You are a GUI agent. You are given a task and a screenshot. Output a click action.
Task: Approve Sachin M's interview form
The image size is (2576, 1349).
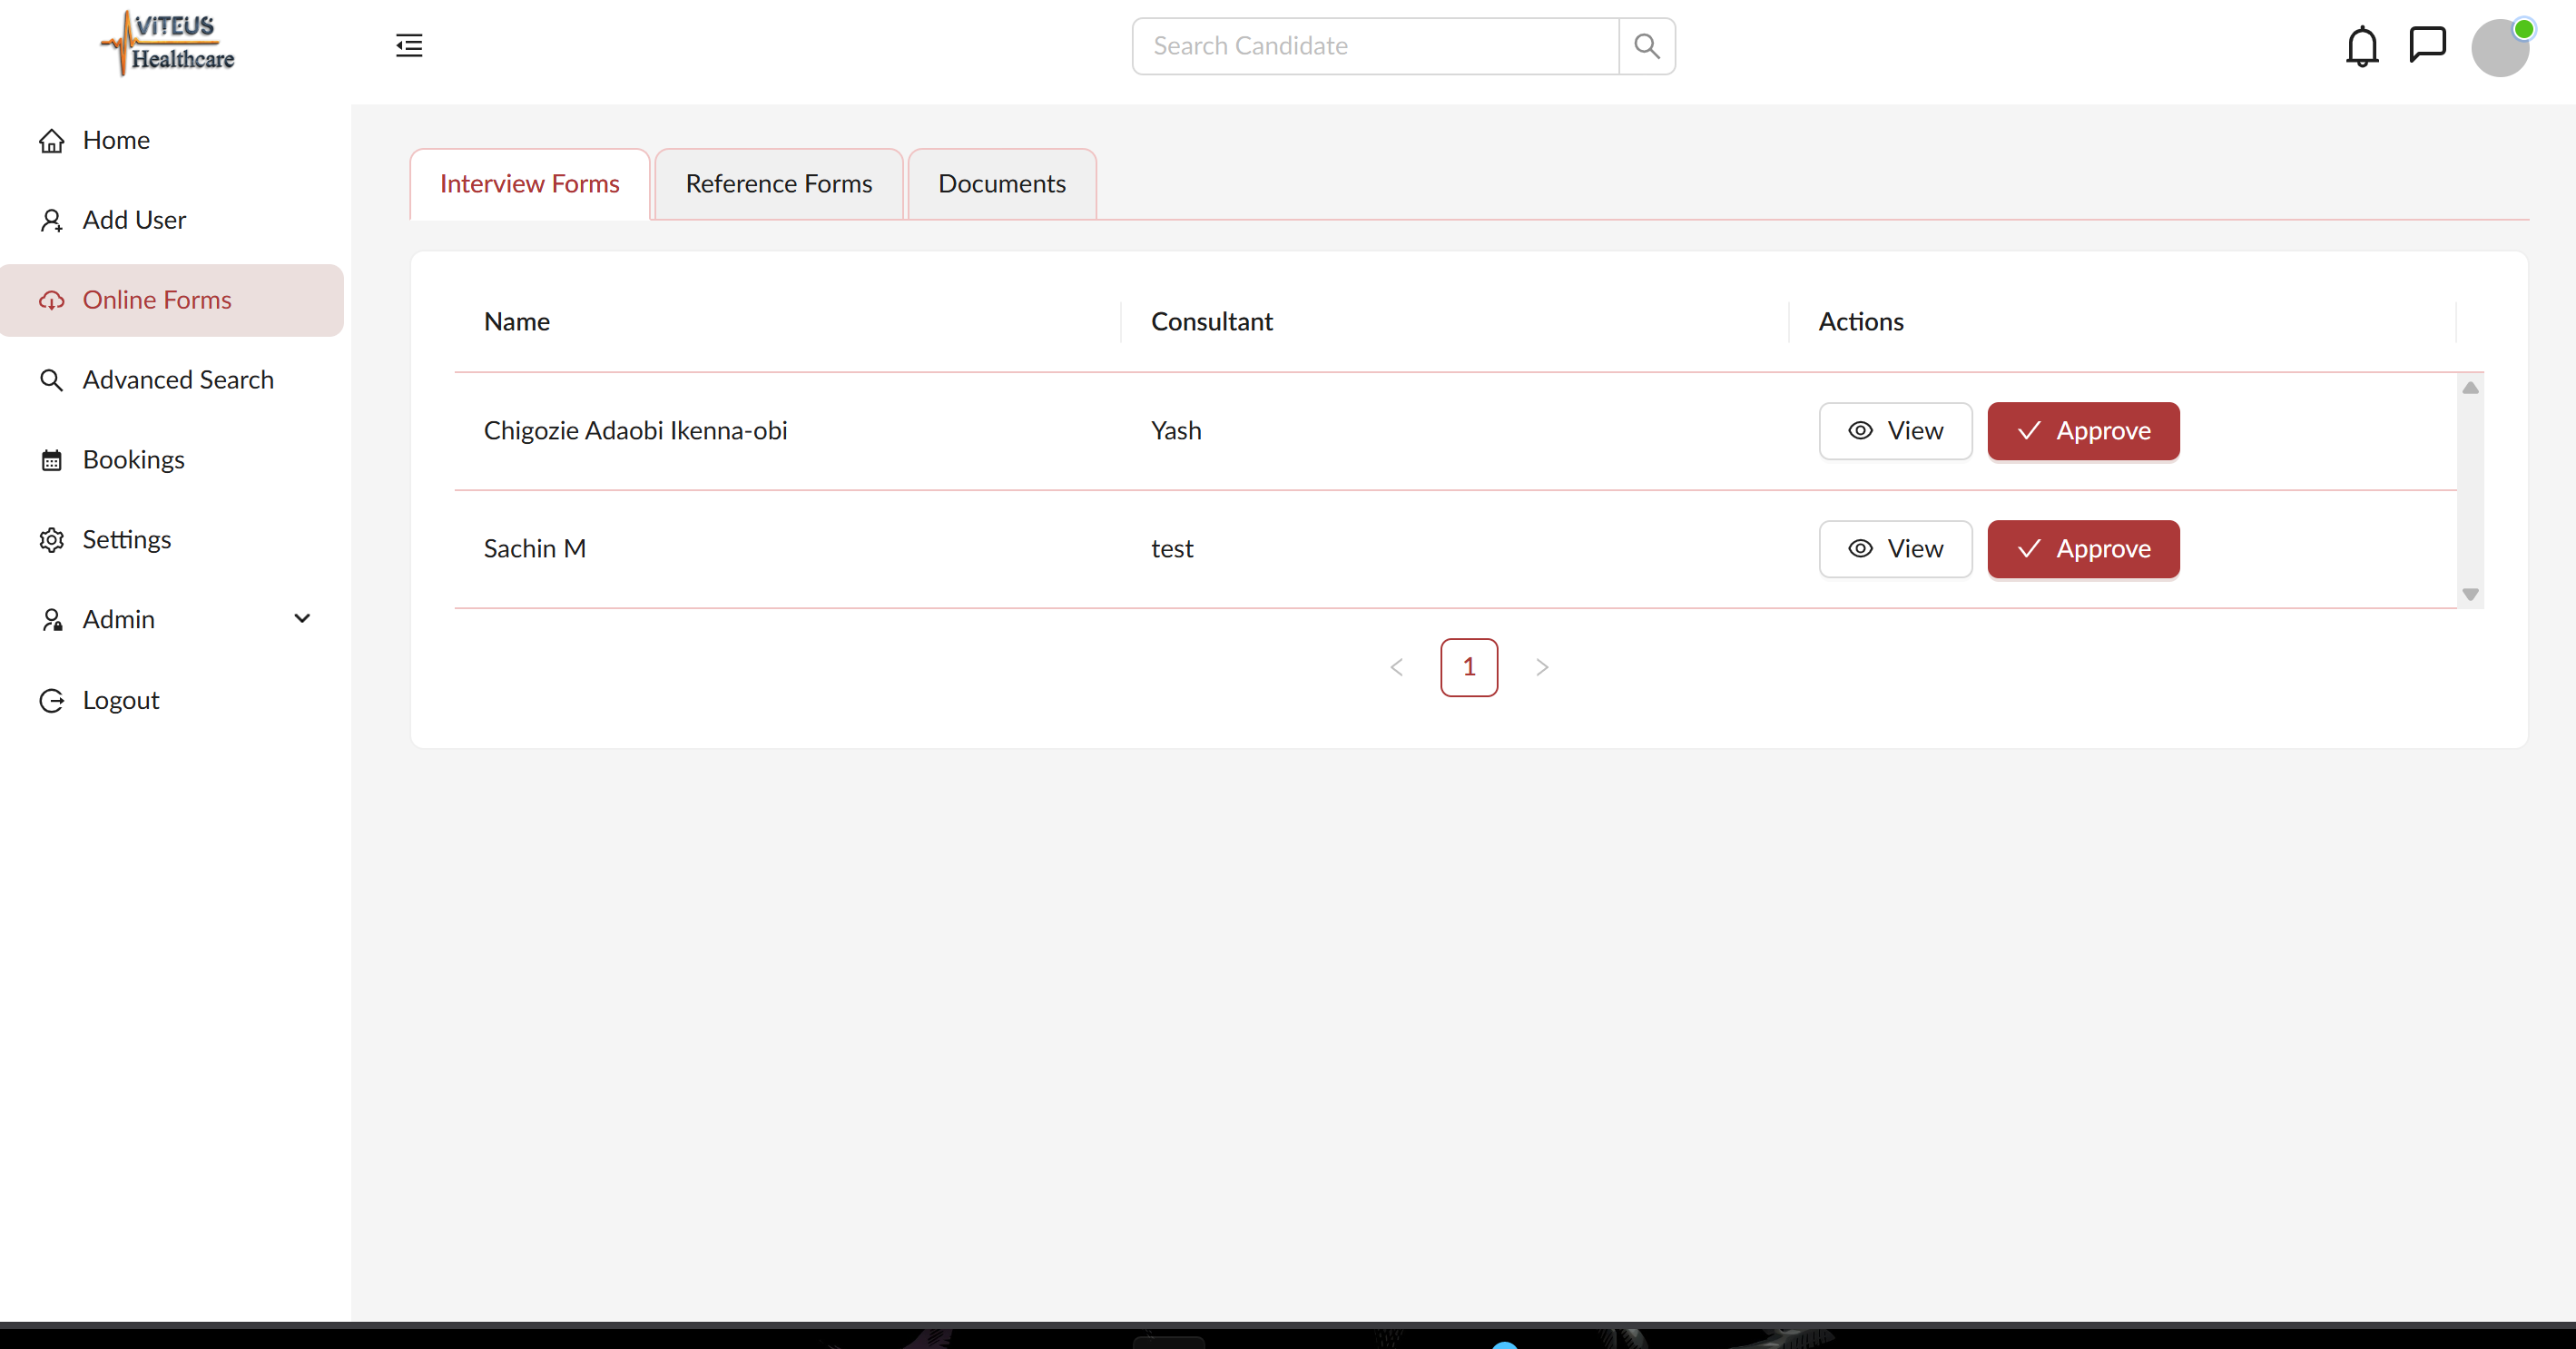click(x=2083, y=549)
